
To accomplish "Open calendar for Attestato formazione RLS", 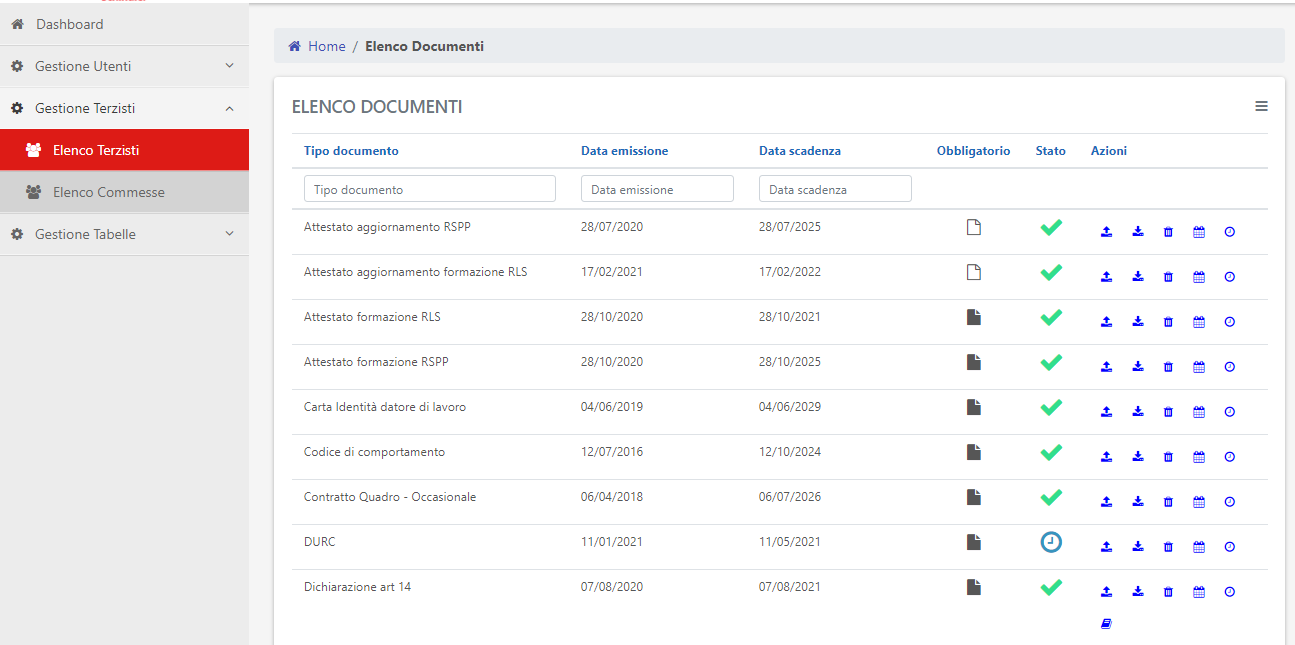I will [x=1199, y=322].
